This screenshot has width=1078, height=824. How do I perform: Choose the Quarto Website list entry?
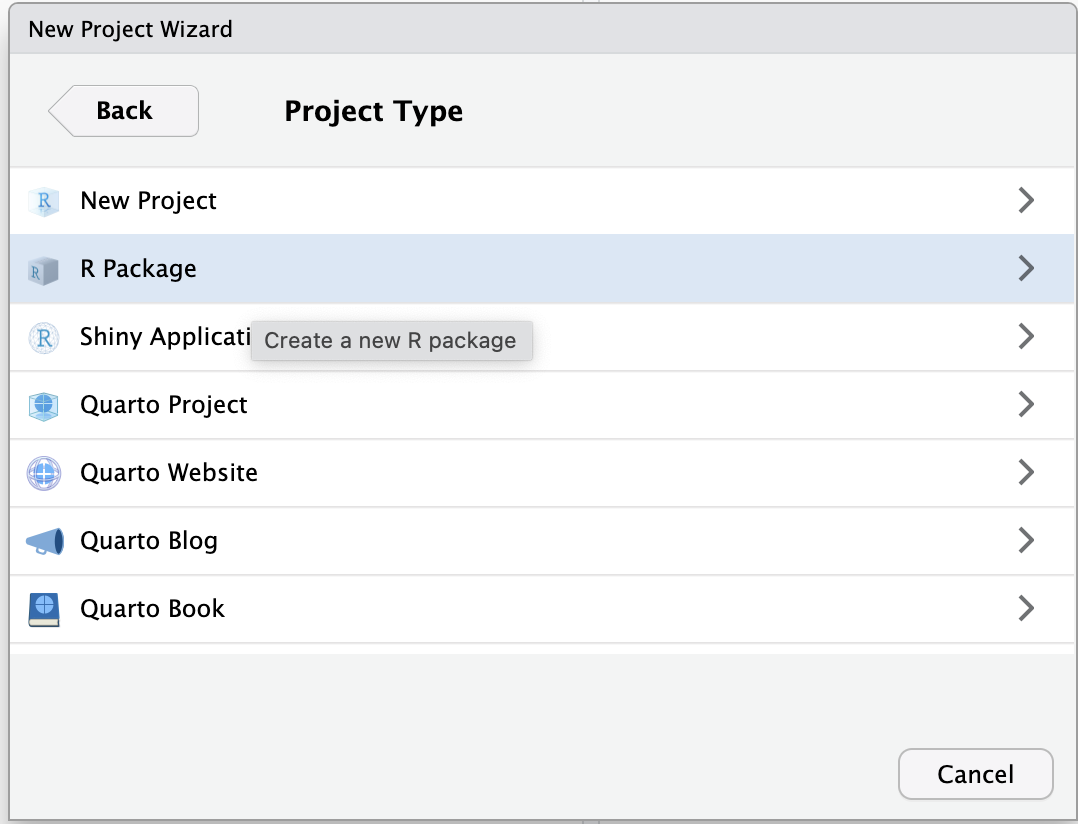pos(169,473)
